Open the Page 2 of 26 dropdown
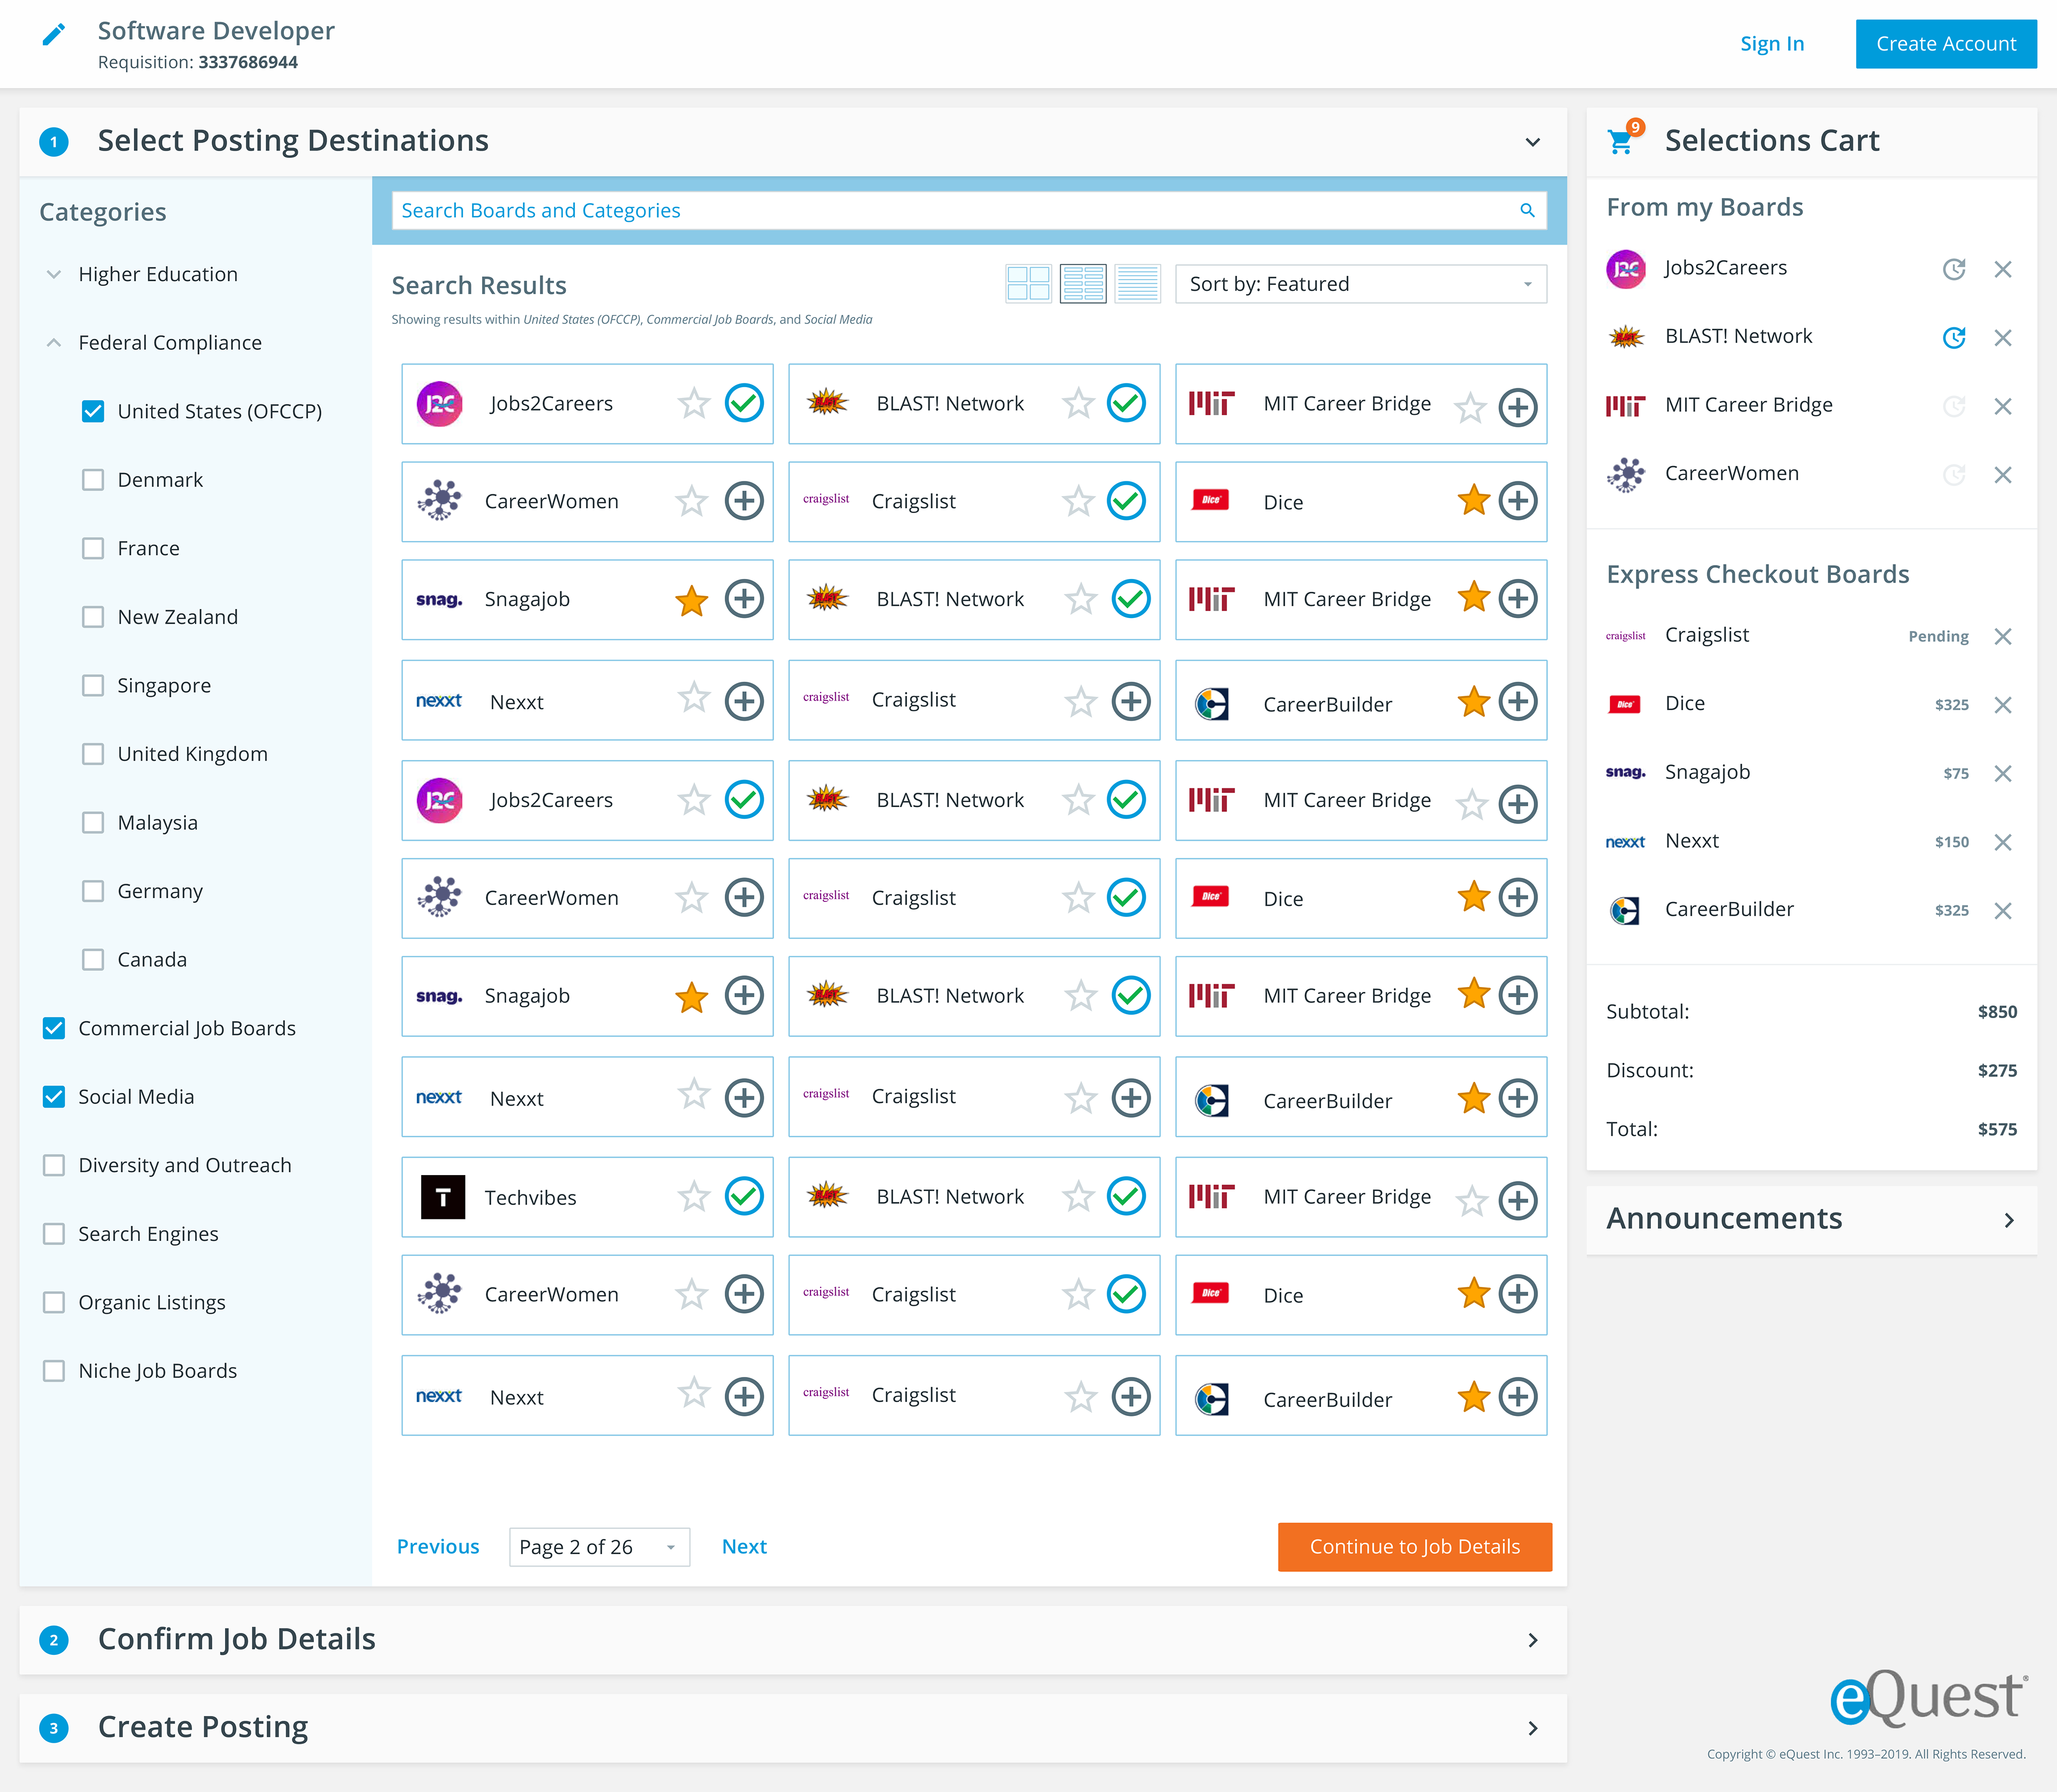2057x1792 pixels. tap(599, 1547)
